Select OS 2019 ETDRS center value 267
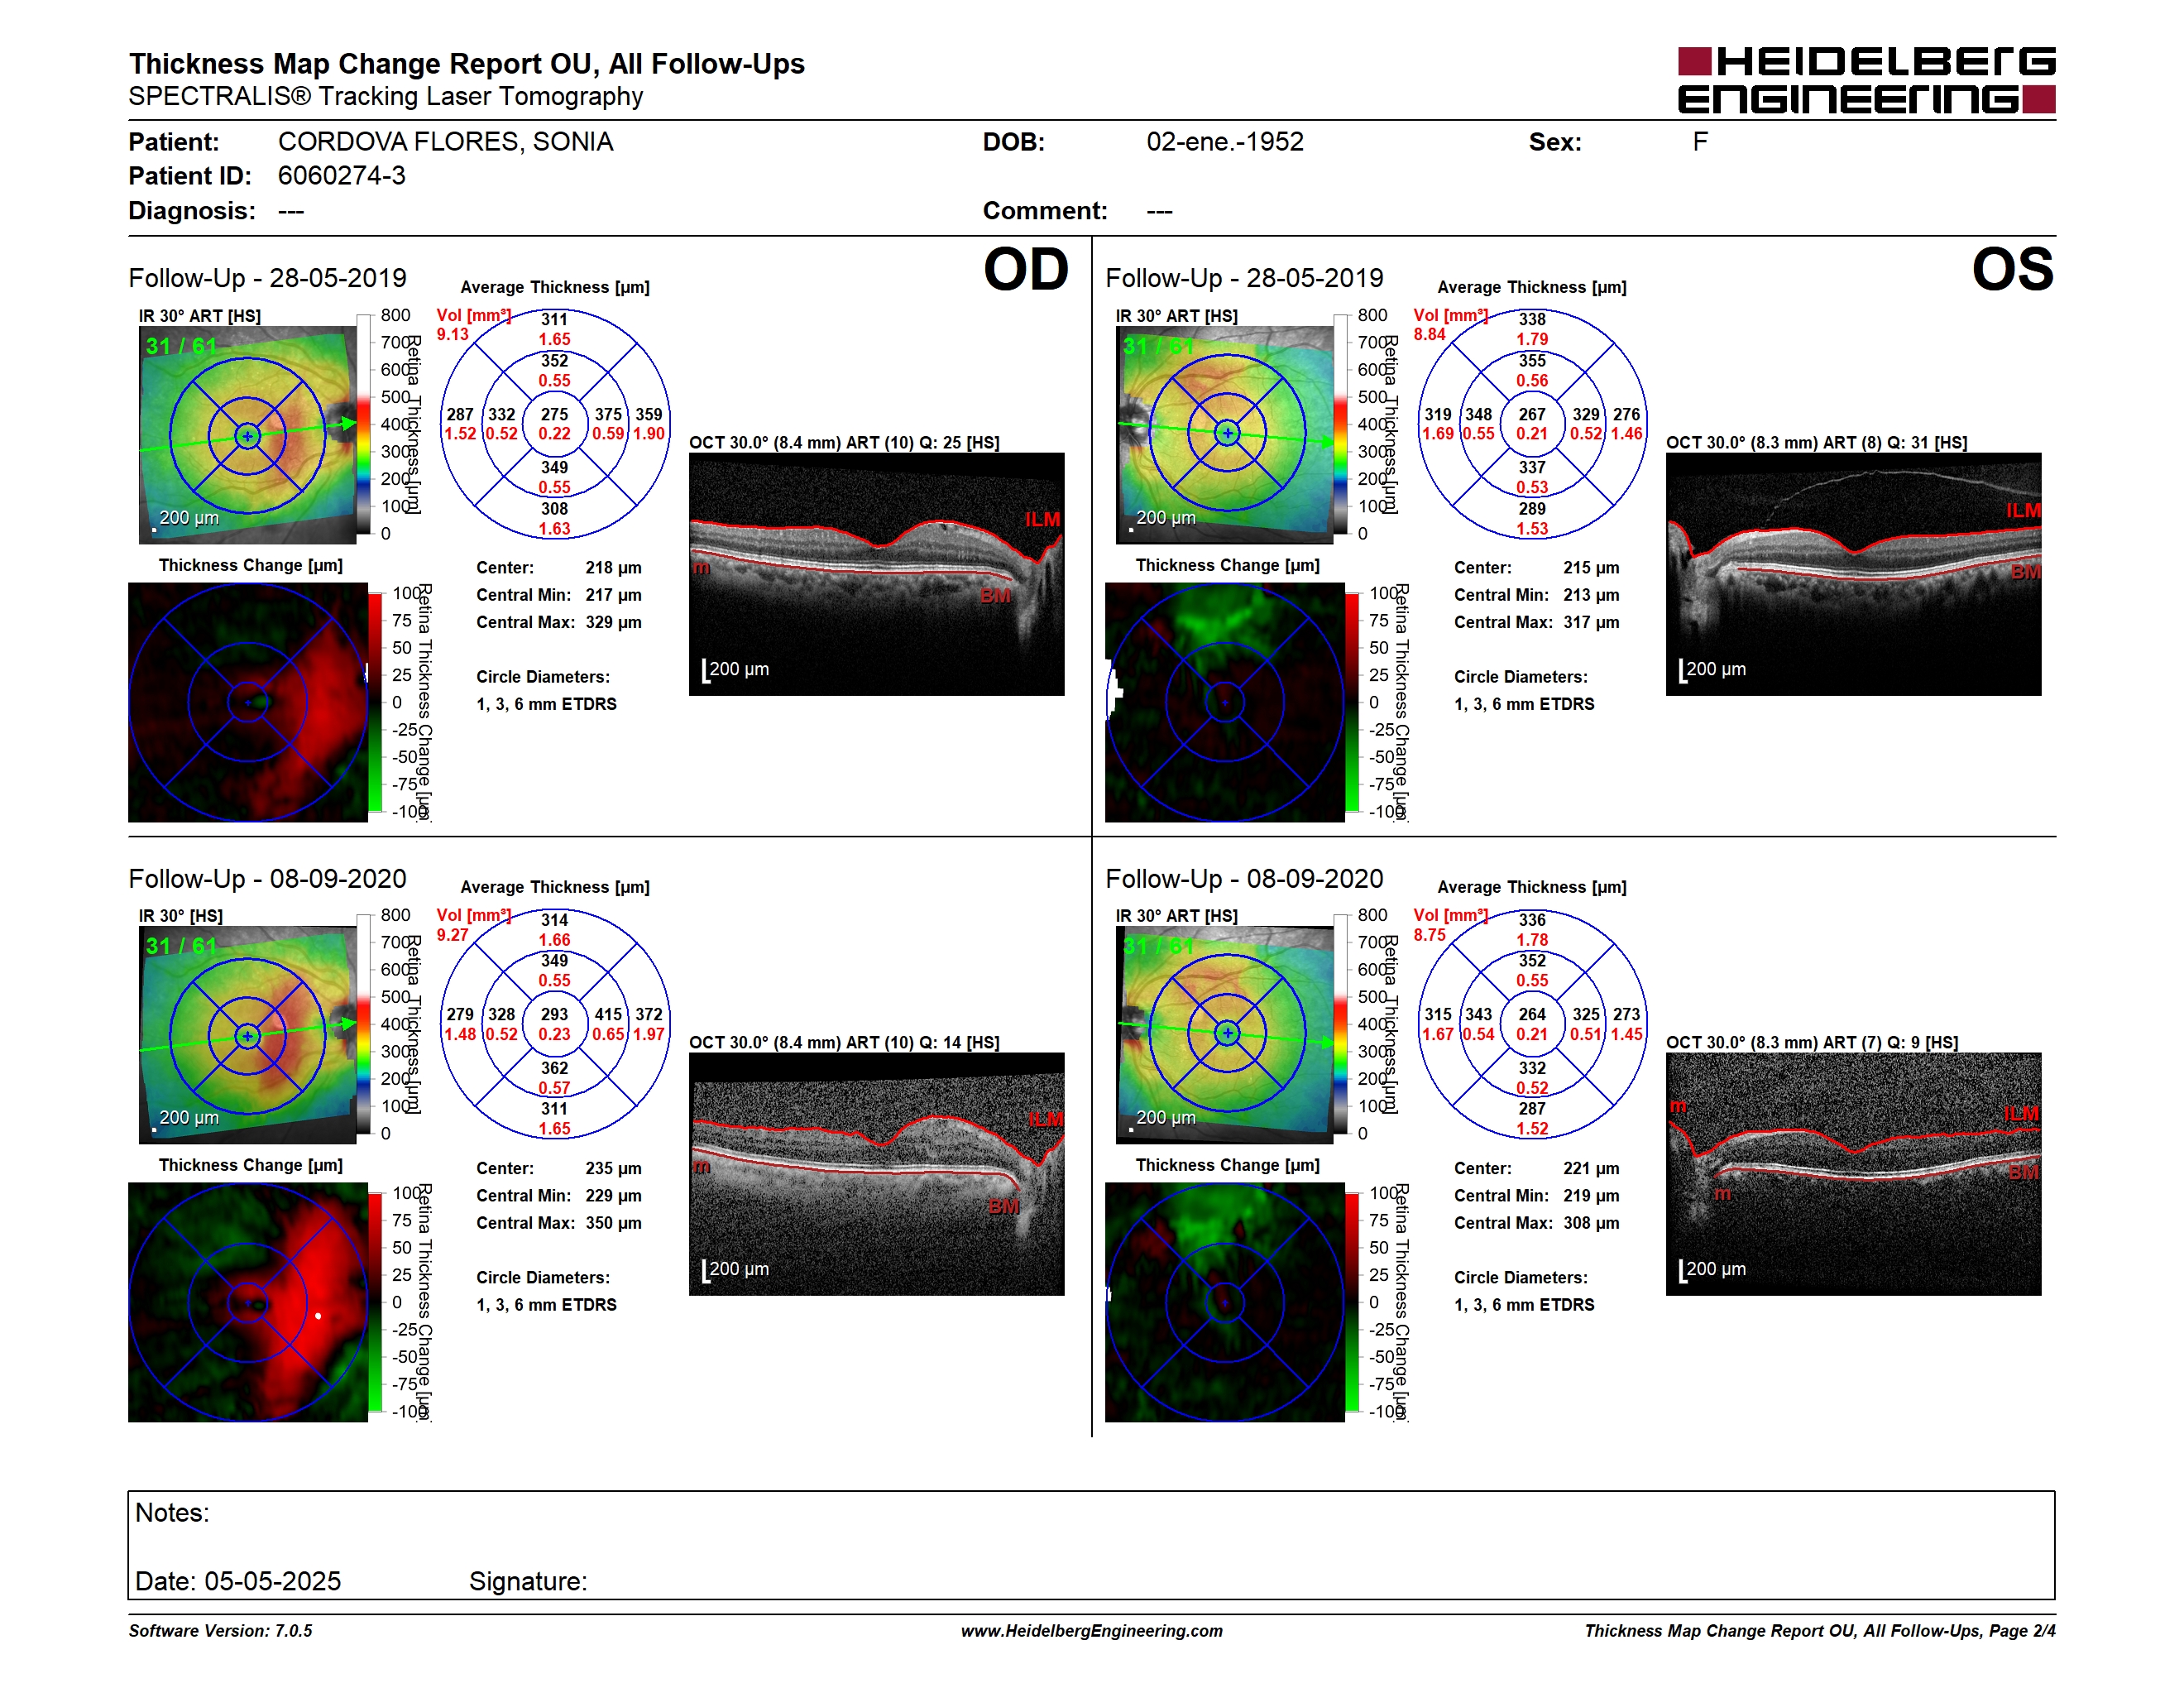Image resolution: width=2184 pixels, height=1688 pixels. tap(1532, 414)
